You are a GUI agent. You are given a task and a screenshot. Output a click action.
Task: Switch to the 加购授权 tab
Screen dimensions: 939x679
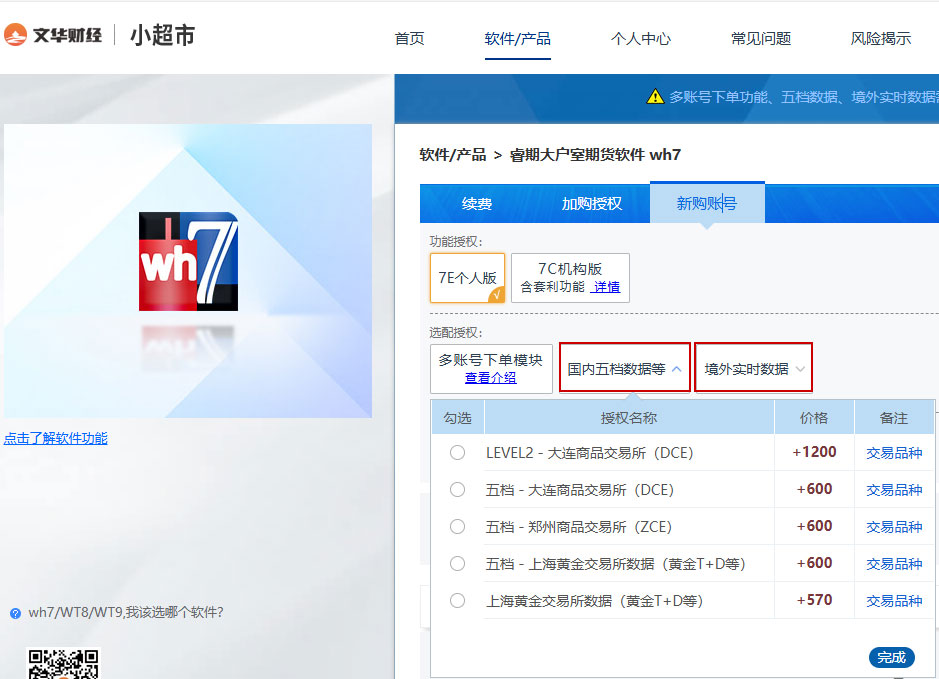[591, 204]
